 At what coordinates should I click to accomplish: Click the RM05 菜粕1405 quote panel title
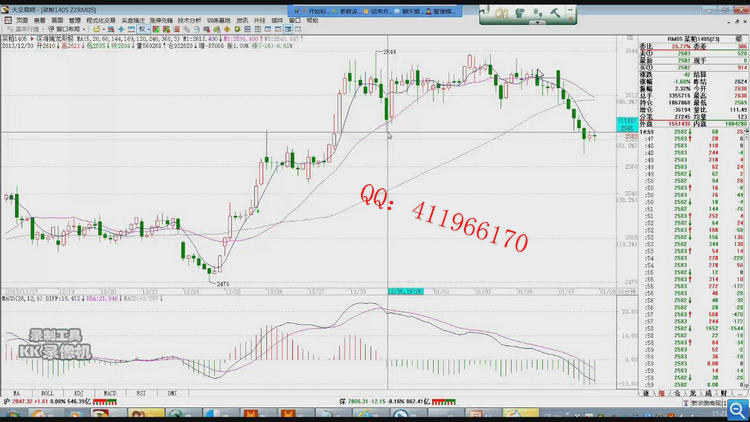click(693, 39)
